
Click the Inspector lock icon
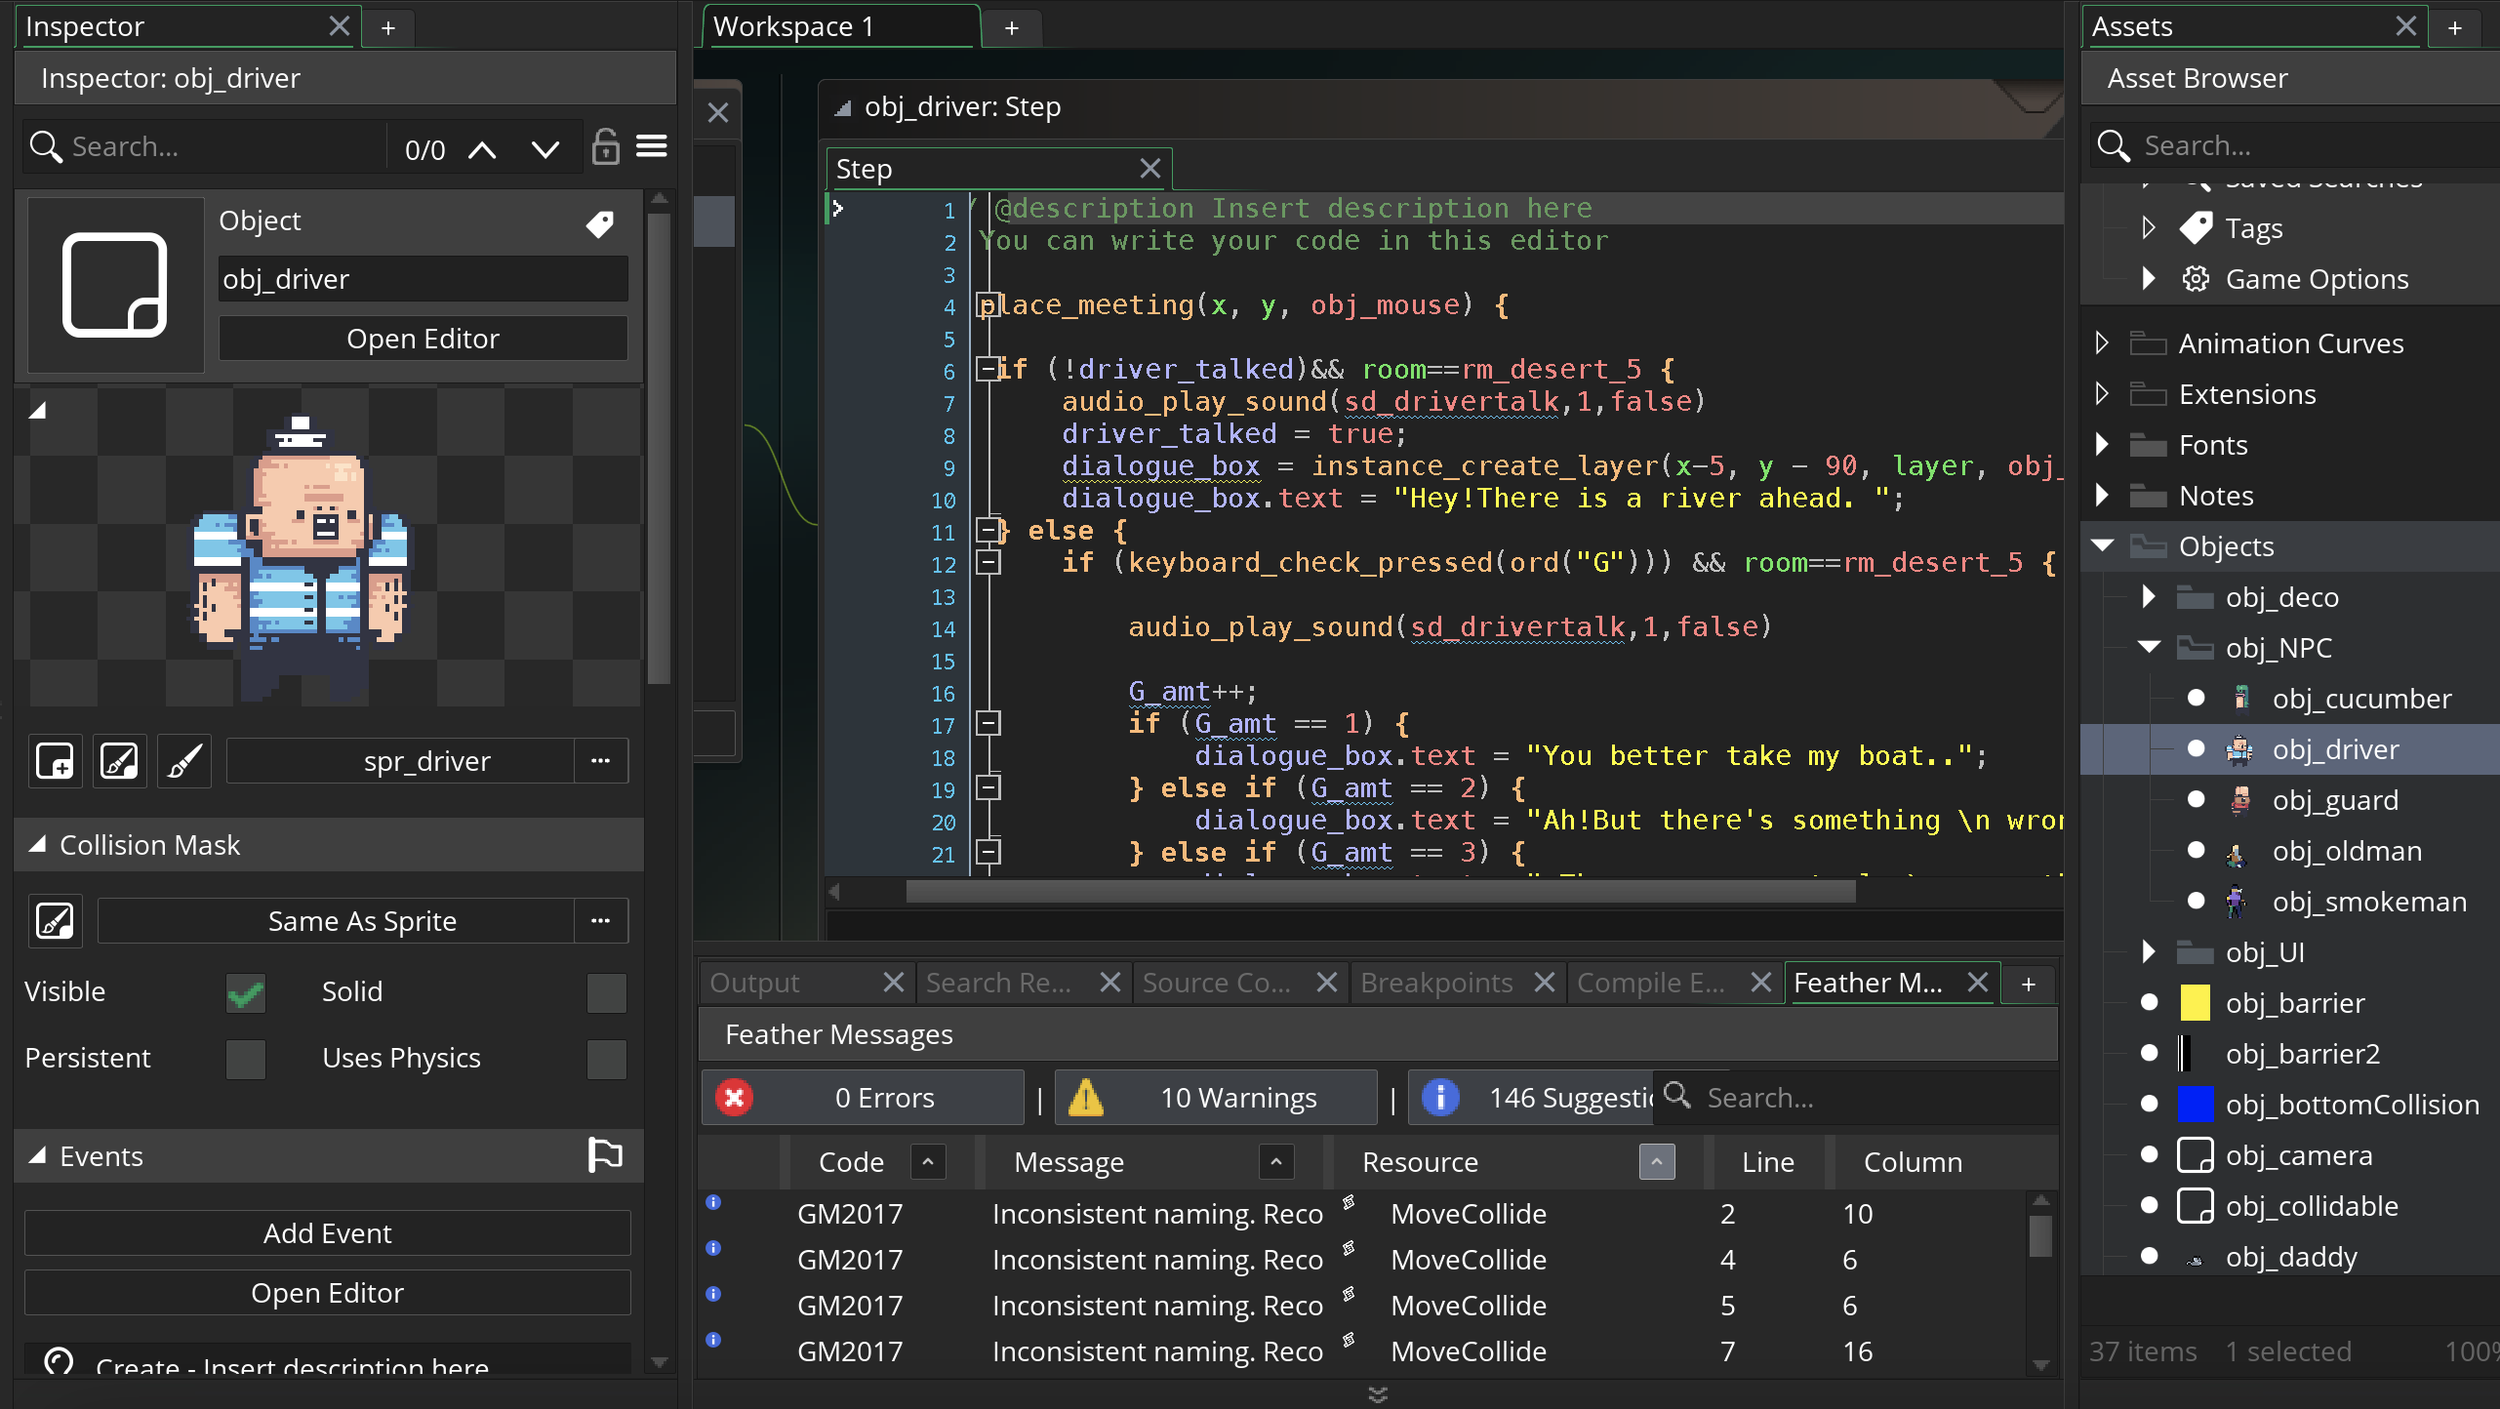click(x=605, y=147)
